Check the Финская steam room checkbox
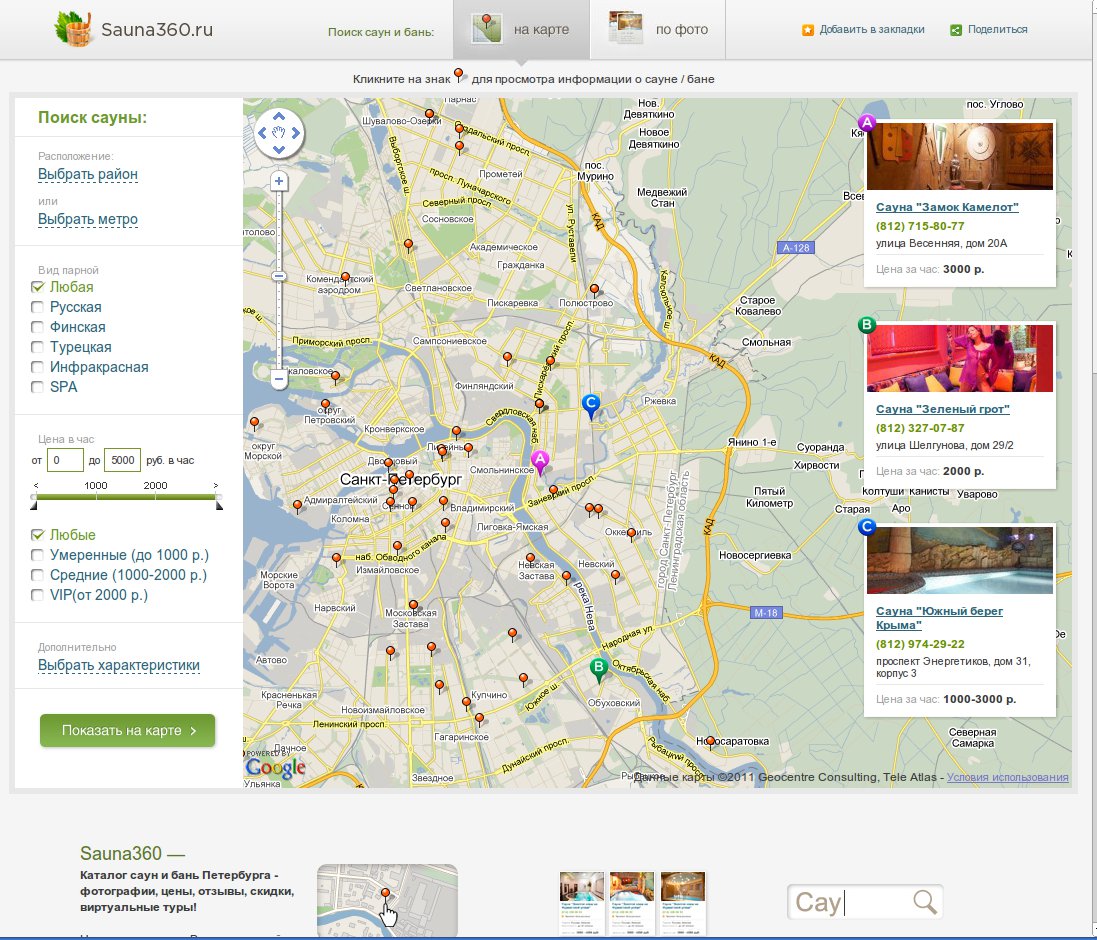Viewport: 1097px width, 940px height. (37, 327)
